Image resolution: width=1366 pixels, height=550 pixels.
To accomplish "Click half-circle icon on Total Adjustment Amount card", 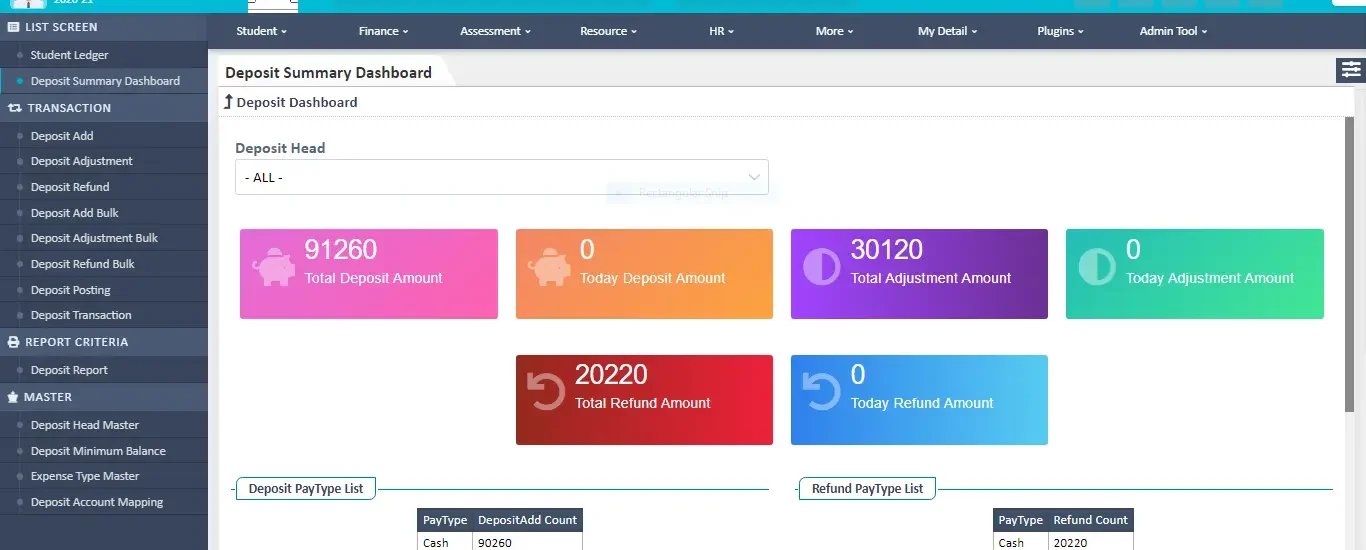I will click(x=822, y=267).
